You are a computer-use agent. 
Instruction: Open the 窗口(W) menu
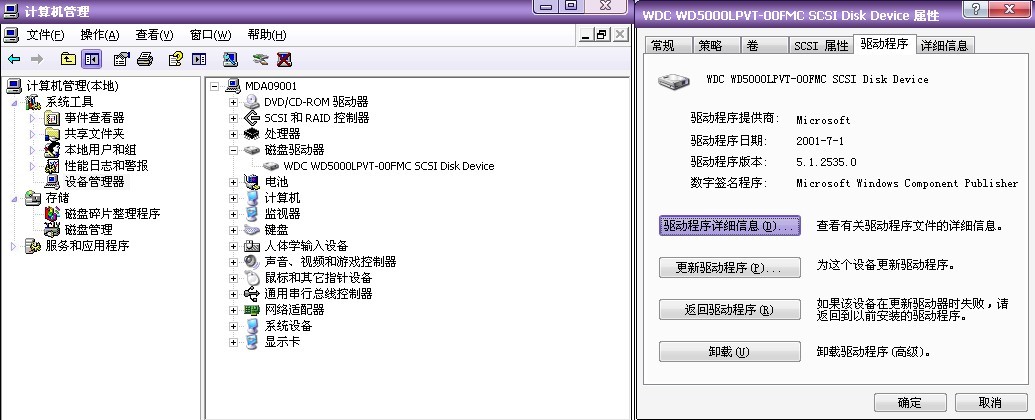[x=211, y=35]
